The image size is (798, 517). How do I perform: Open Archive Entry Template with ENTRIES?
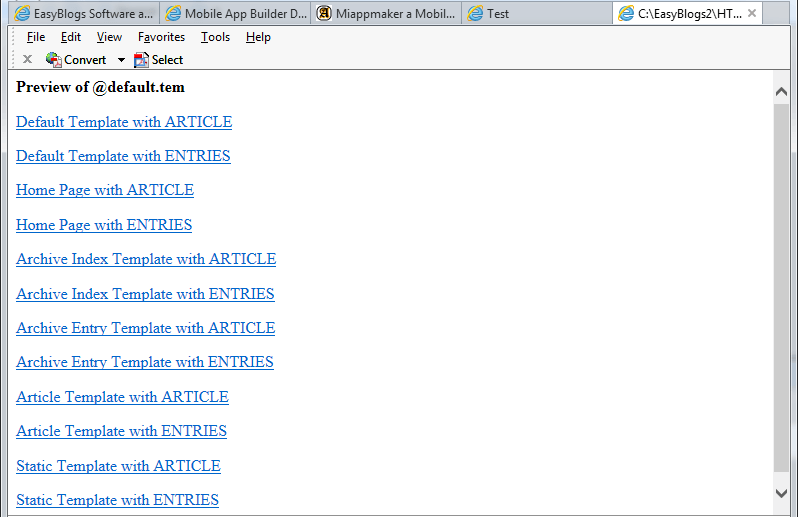coord(145,362)
